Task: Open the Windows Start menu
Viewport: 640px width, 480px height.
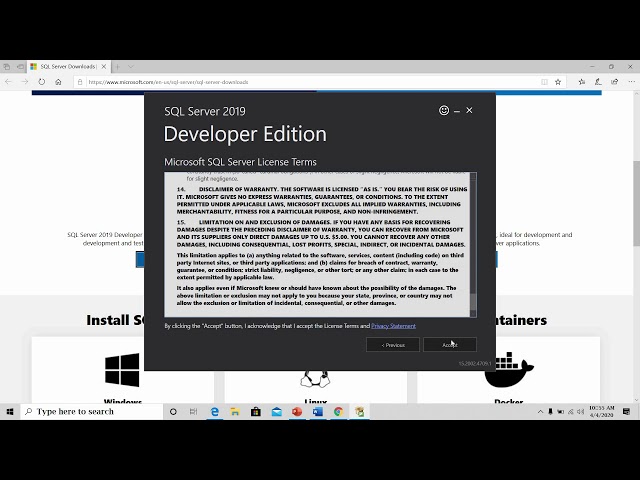Action: (x=10, y=411)
